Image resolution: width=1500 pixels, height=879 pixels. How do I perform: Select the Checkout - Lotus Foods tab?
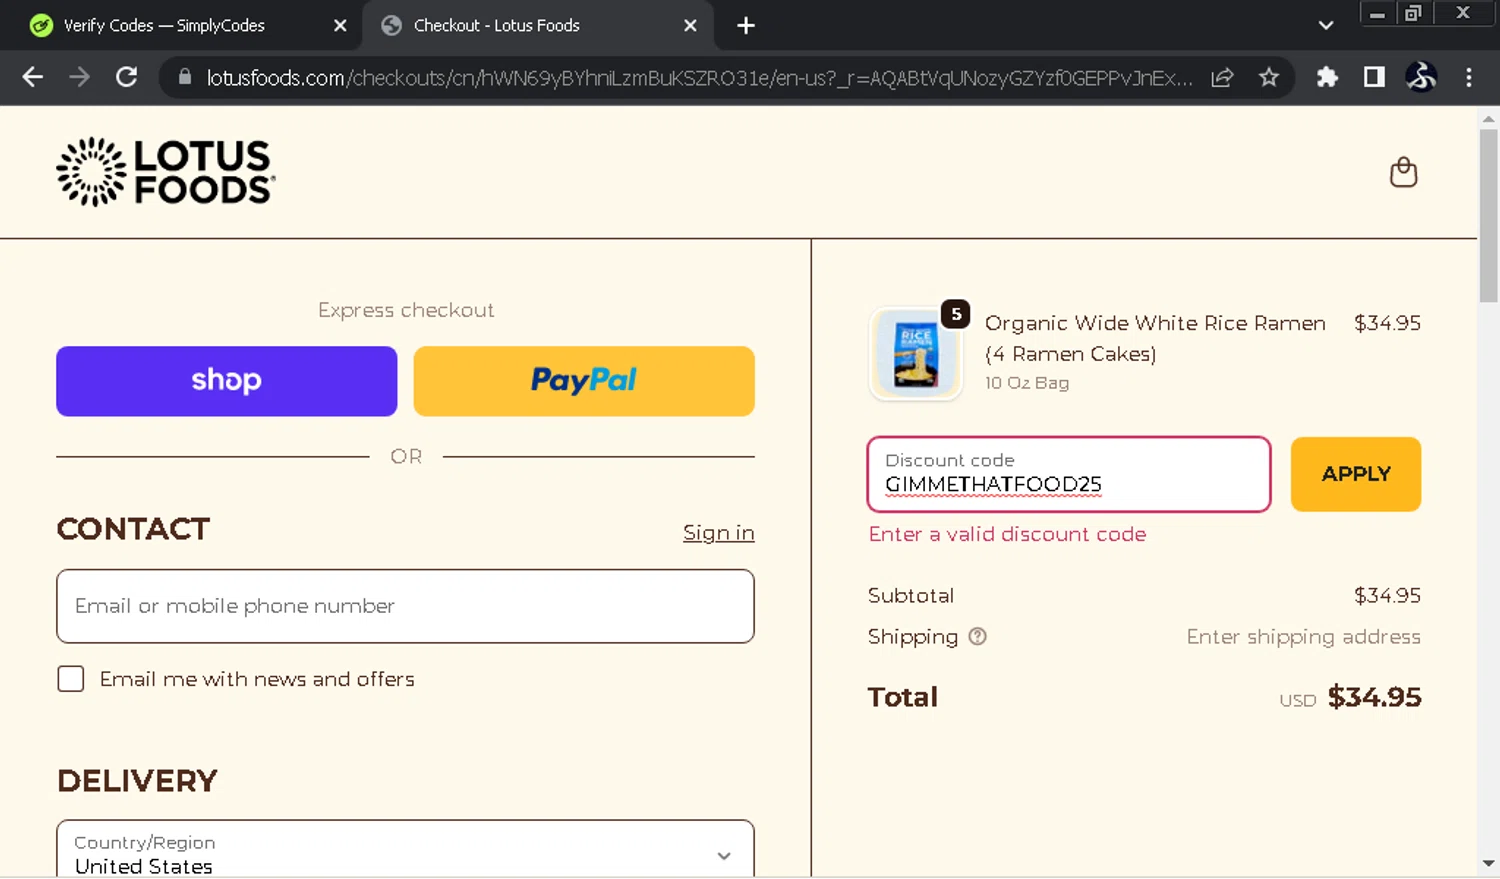497,26
